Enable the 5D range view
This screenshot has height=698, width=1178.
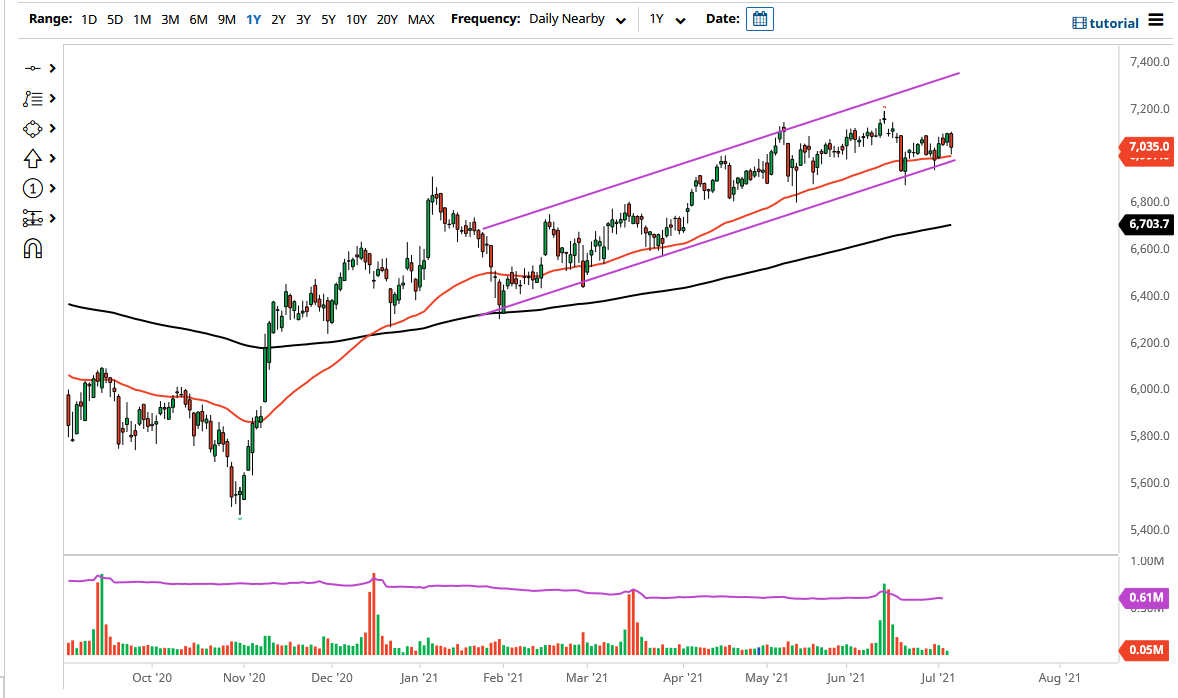(x=114, y=18)
